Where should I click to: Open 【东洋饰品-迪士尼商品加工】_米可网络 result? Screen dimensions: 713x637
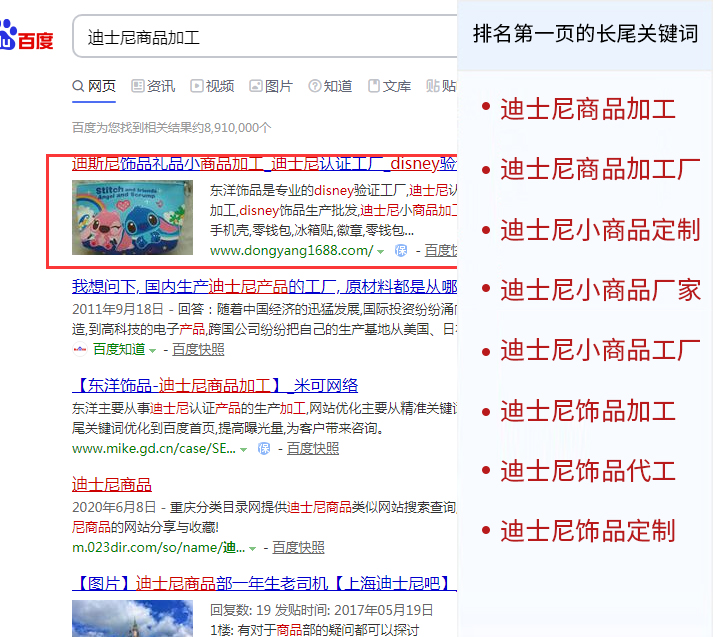click(215, 386)
